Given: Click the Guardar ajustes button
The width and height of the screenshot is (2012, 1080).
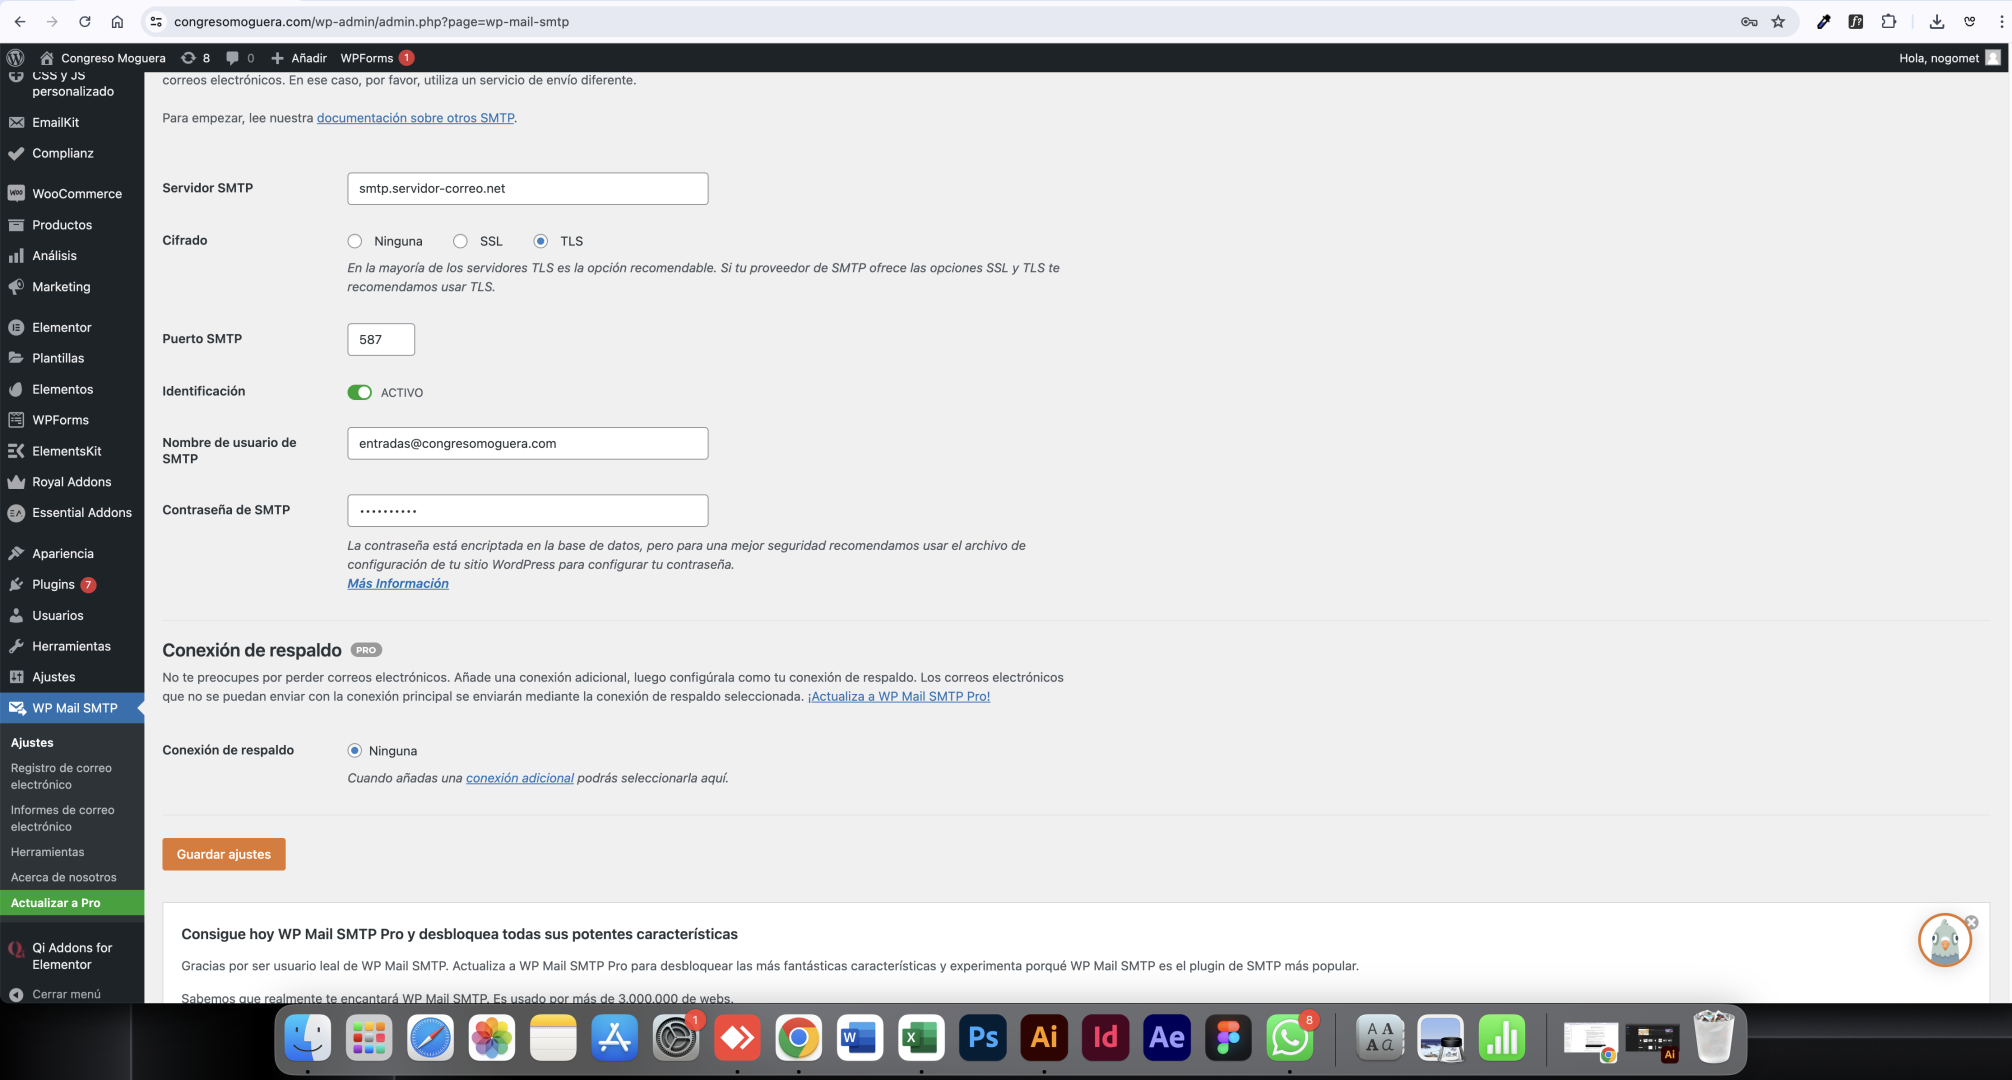Looking at the screenshot, I should coord(224,854).
